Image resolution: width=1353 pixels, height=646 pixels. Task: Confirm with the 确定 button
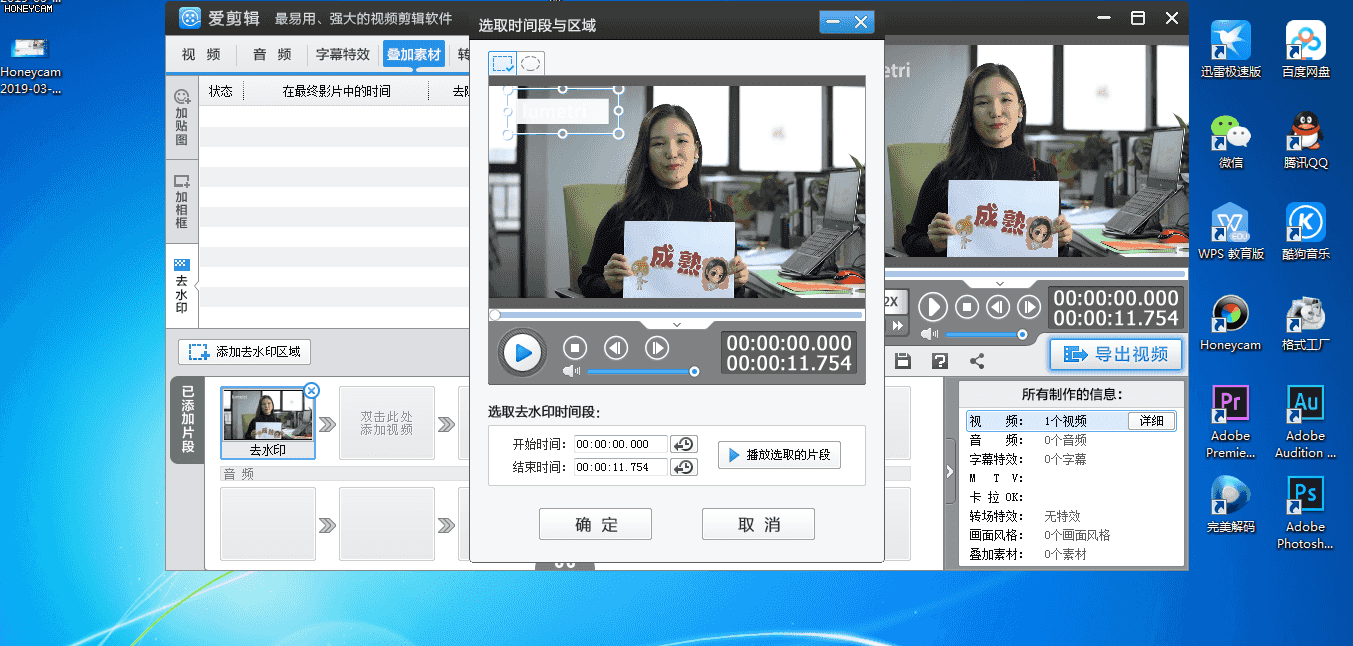tap(595, 524)
